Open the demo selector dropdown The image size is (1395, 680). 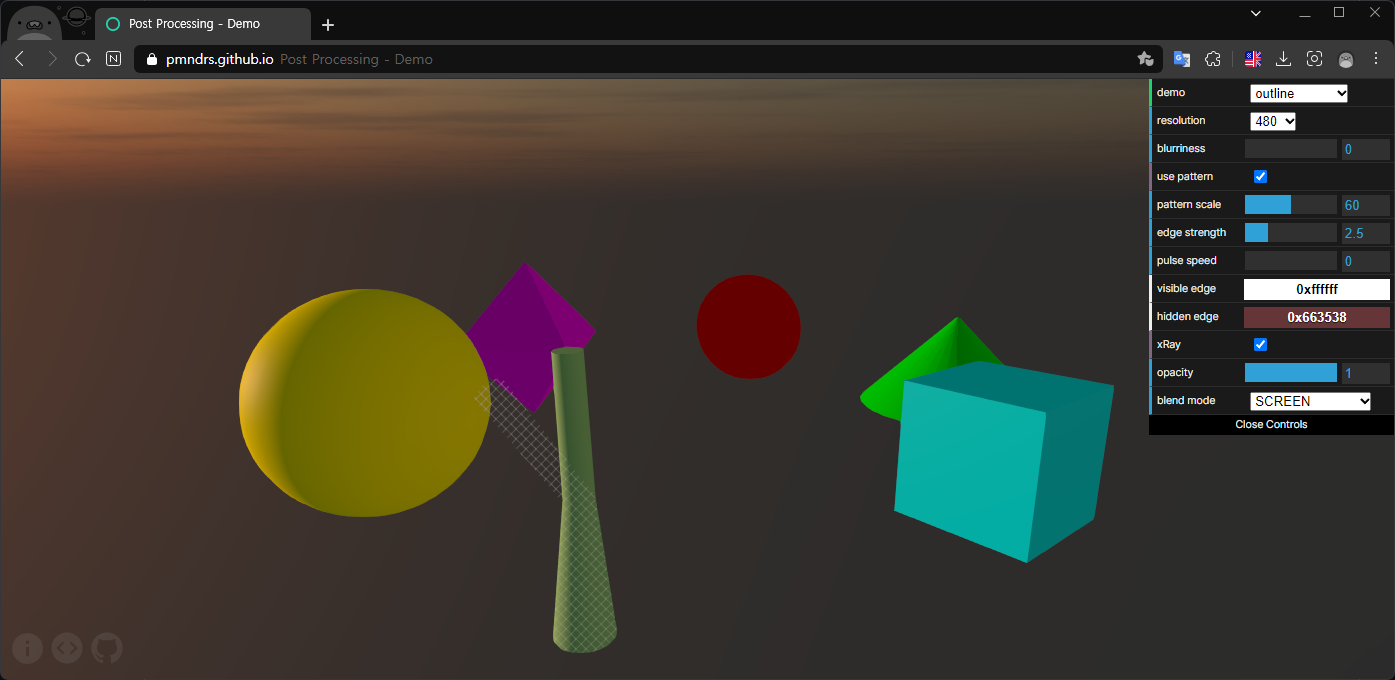tap(1299, 93)
